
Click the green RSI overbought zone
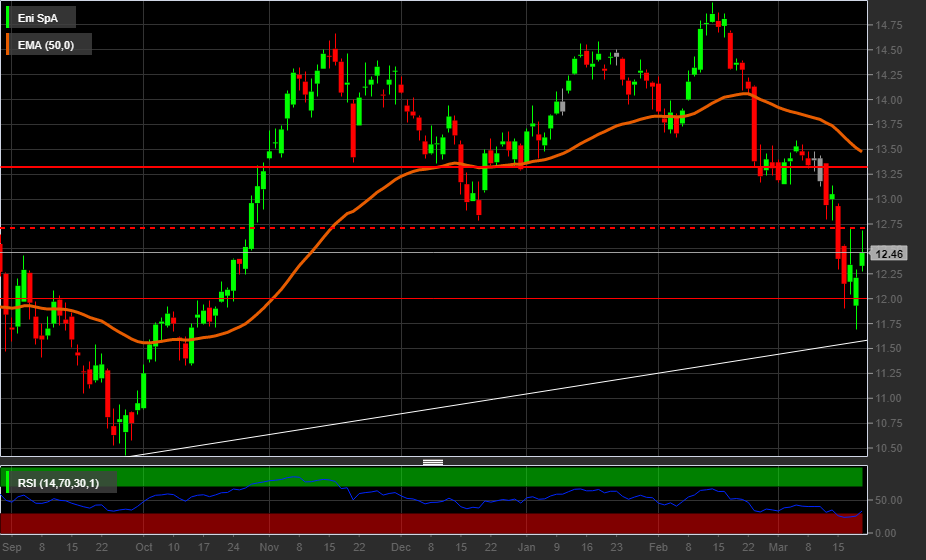500,476
